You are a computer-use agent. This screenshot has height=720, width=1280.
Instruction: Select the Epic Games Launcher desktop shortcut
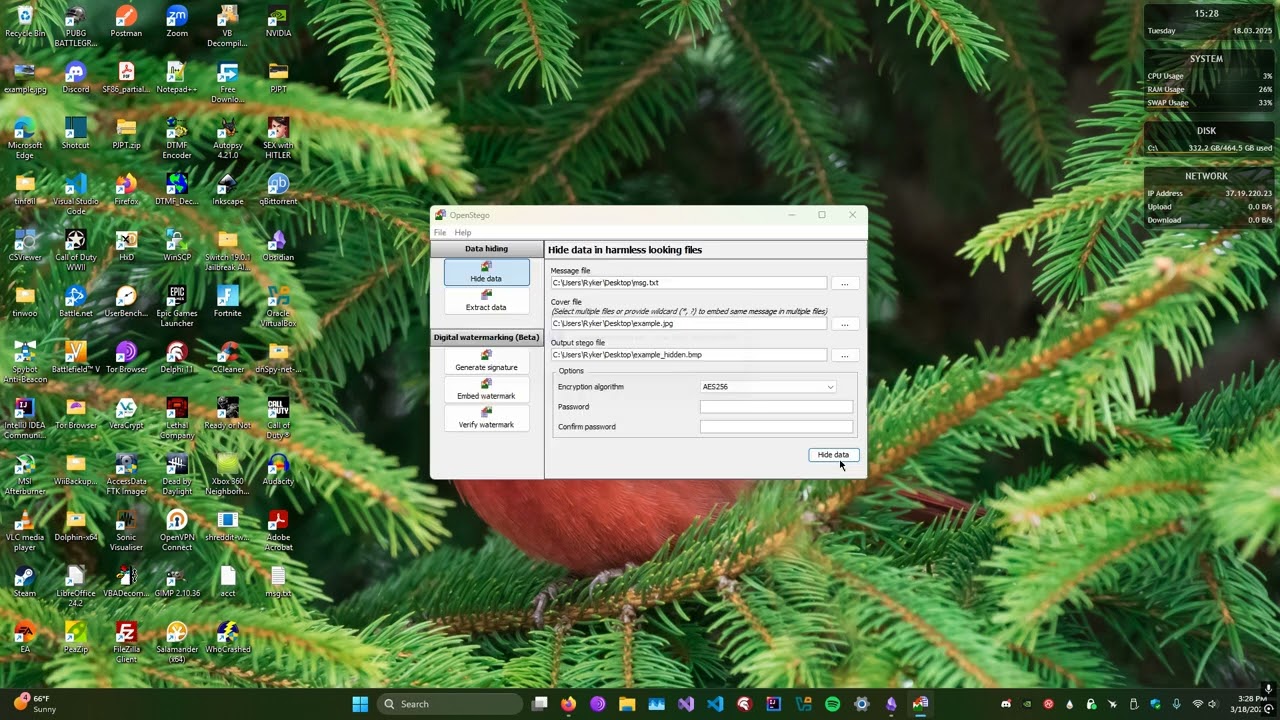click(x=177, y=306)
